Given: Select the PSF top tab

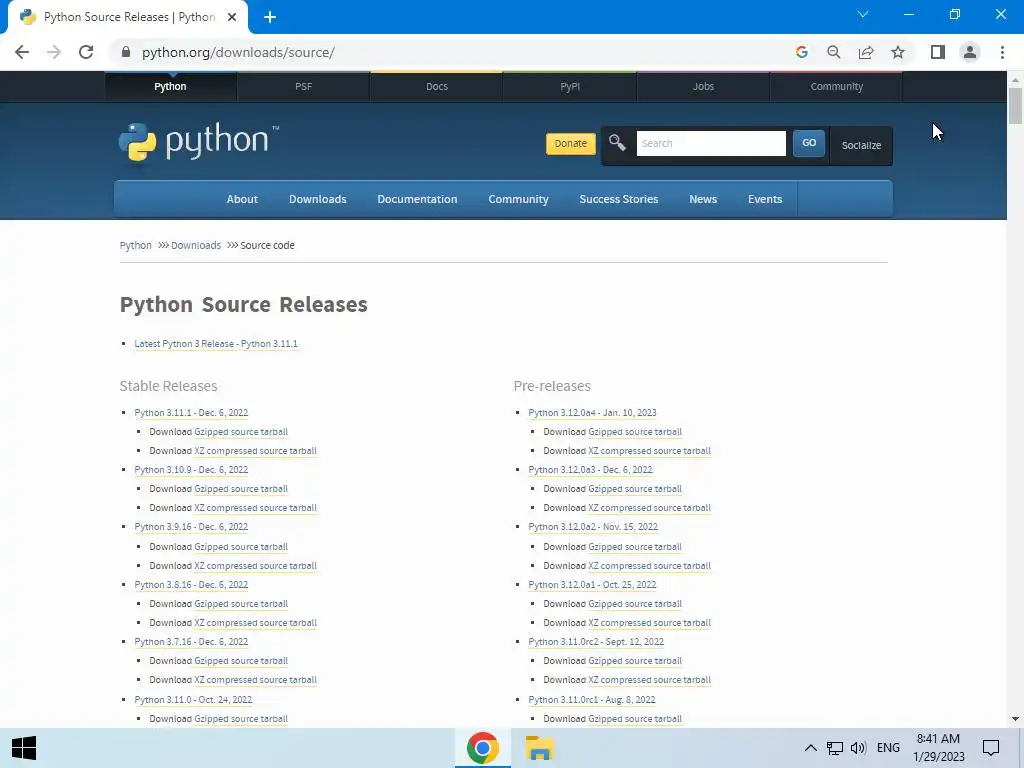Looking at the screenshot, I should 304,86.
